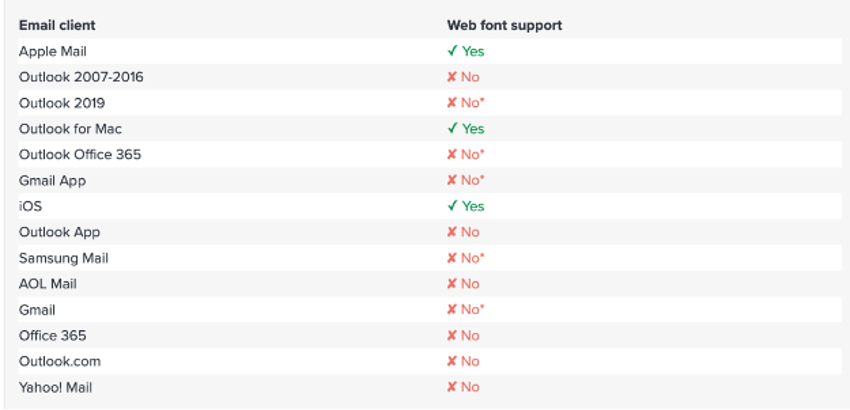Click the red X beside Outlook.com
This screenshot has height=410, width=850.
click(x=452, y=361)
